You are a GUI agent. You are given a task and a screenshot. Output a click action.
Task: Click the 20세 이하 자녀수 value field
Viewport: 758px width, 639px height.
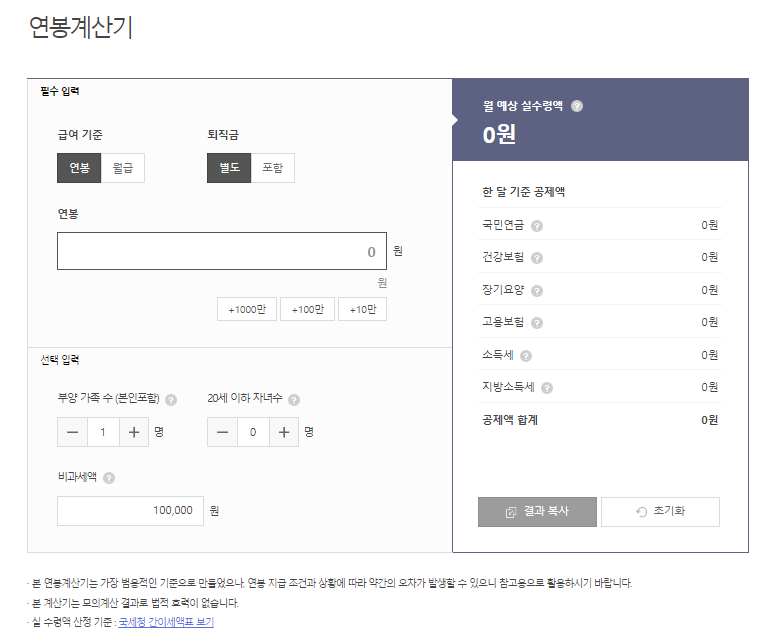tap(253, 432)
